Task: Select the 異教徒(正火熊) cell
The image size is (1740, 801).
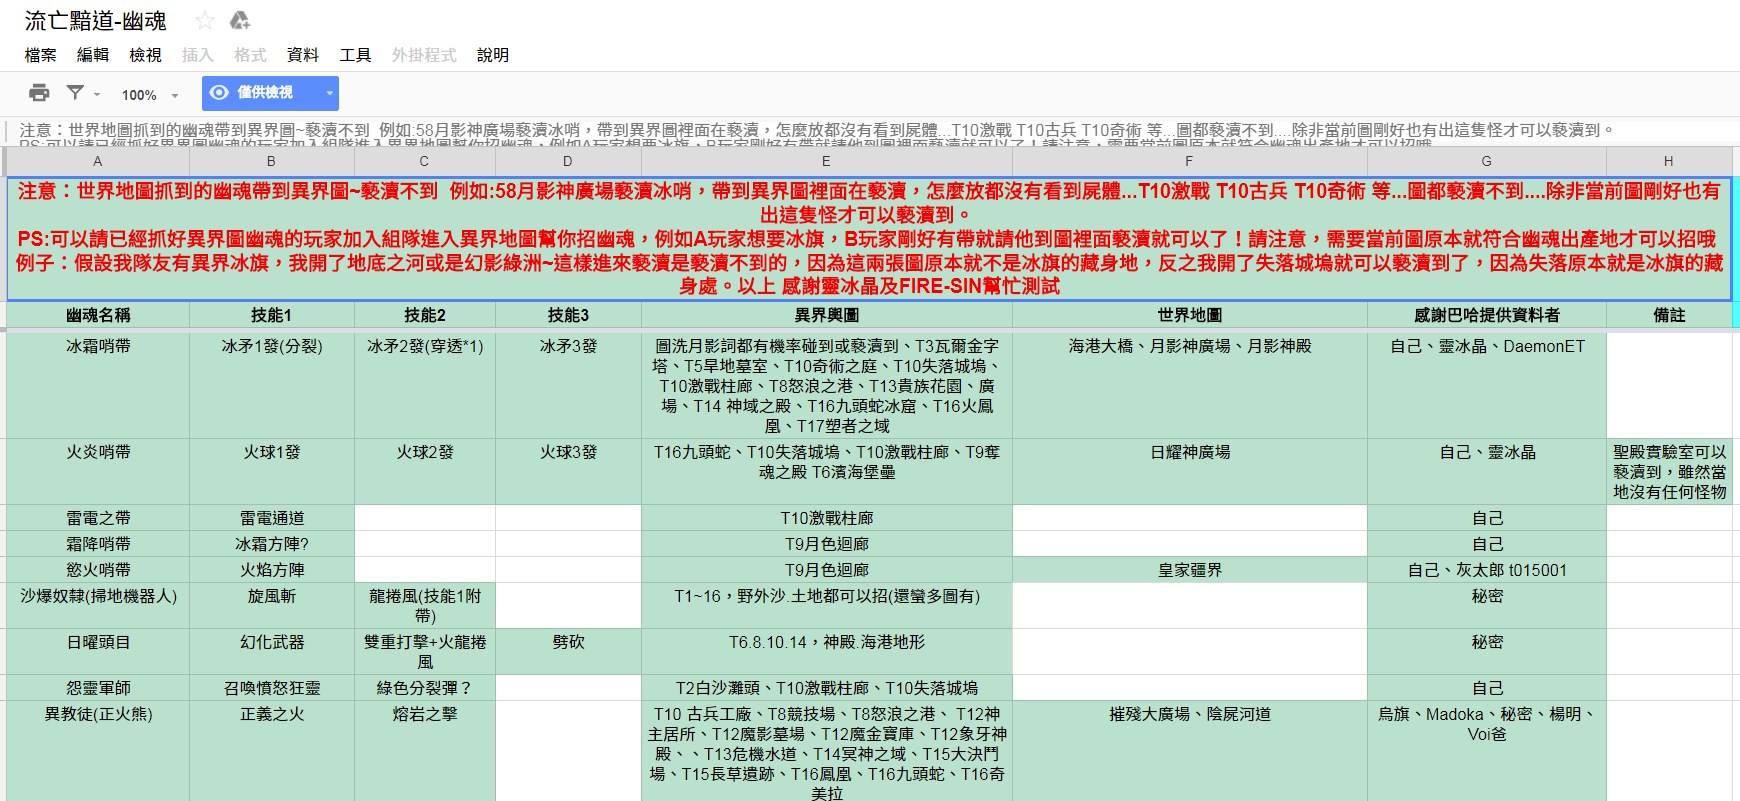Action: point(98,750)
